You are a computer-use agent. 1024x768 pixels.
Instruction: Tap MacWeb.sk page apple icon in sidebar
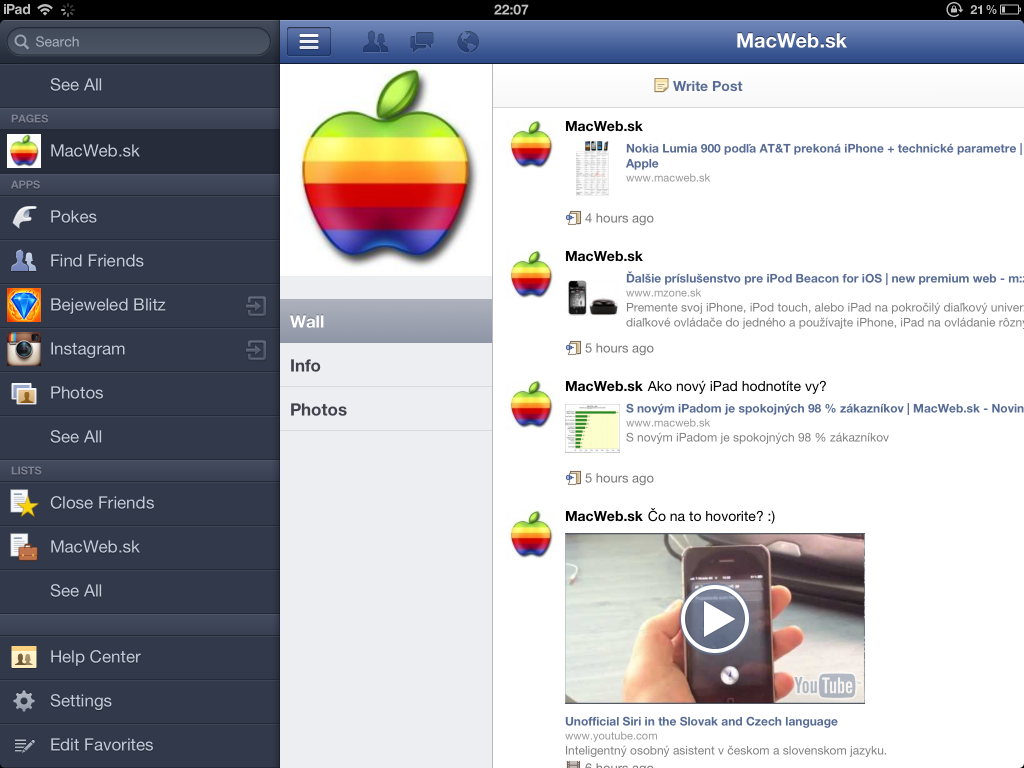(x=24, y=151)
